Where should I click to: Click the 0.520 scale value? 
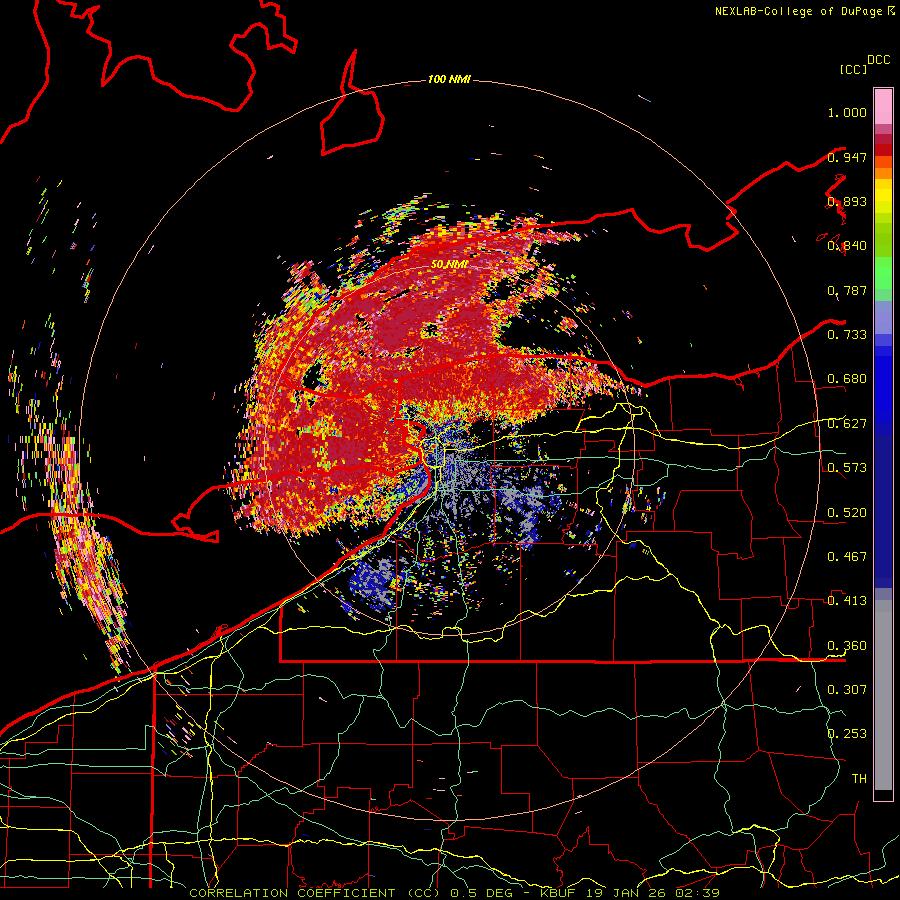coord(847,513)
